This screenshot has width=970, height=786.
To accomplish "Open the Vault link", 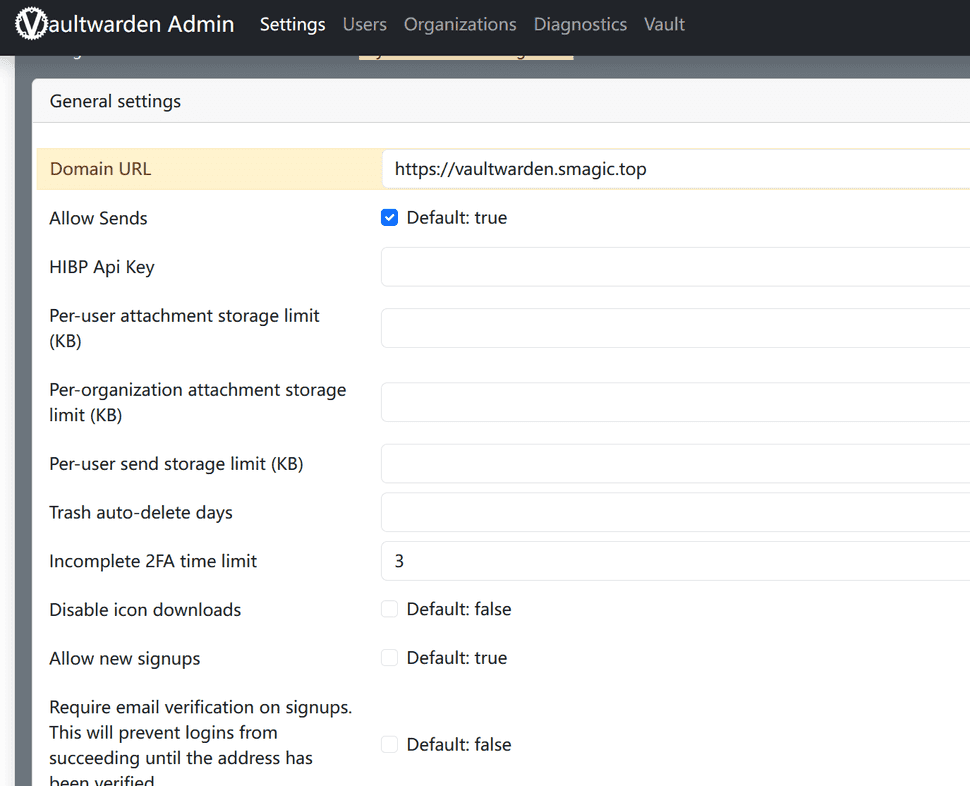I will (664, 24).
